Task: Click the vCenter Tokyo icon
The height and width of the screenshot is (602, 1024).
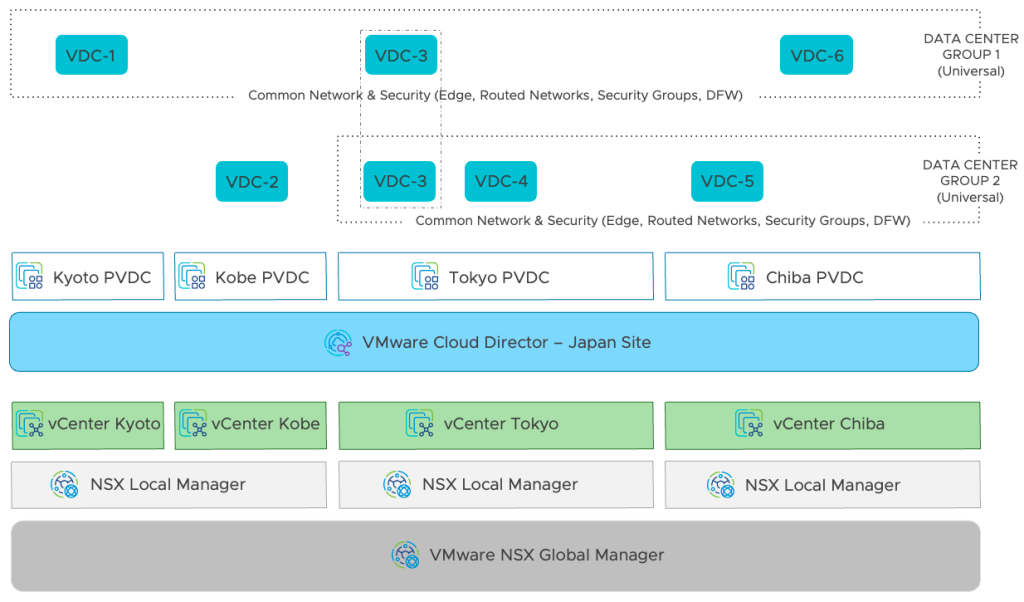Action: pos(420,423)
